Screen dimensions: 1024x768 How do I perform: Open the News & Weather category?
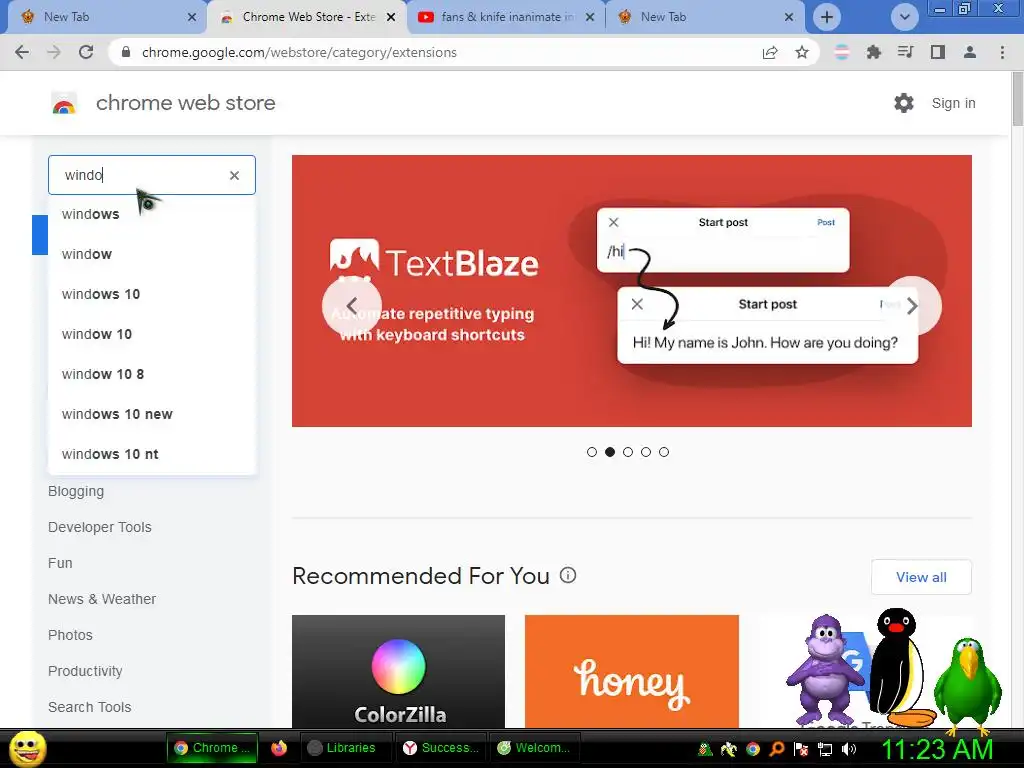[x=102, y=599]
